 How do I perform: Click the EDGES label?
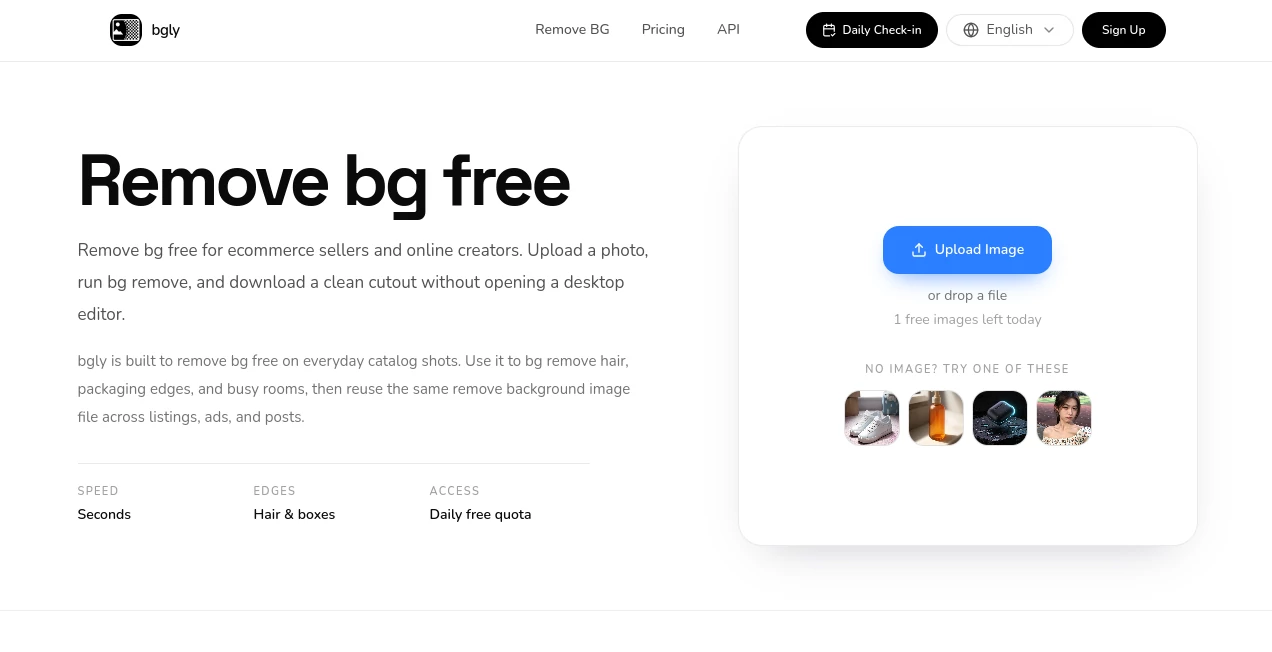pos(274,491)
